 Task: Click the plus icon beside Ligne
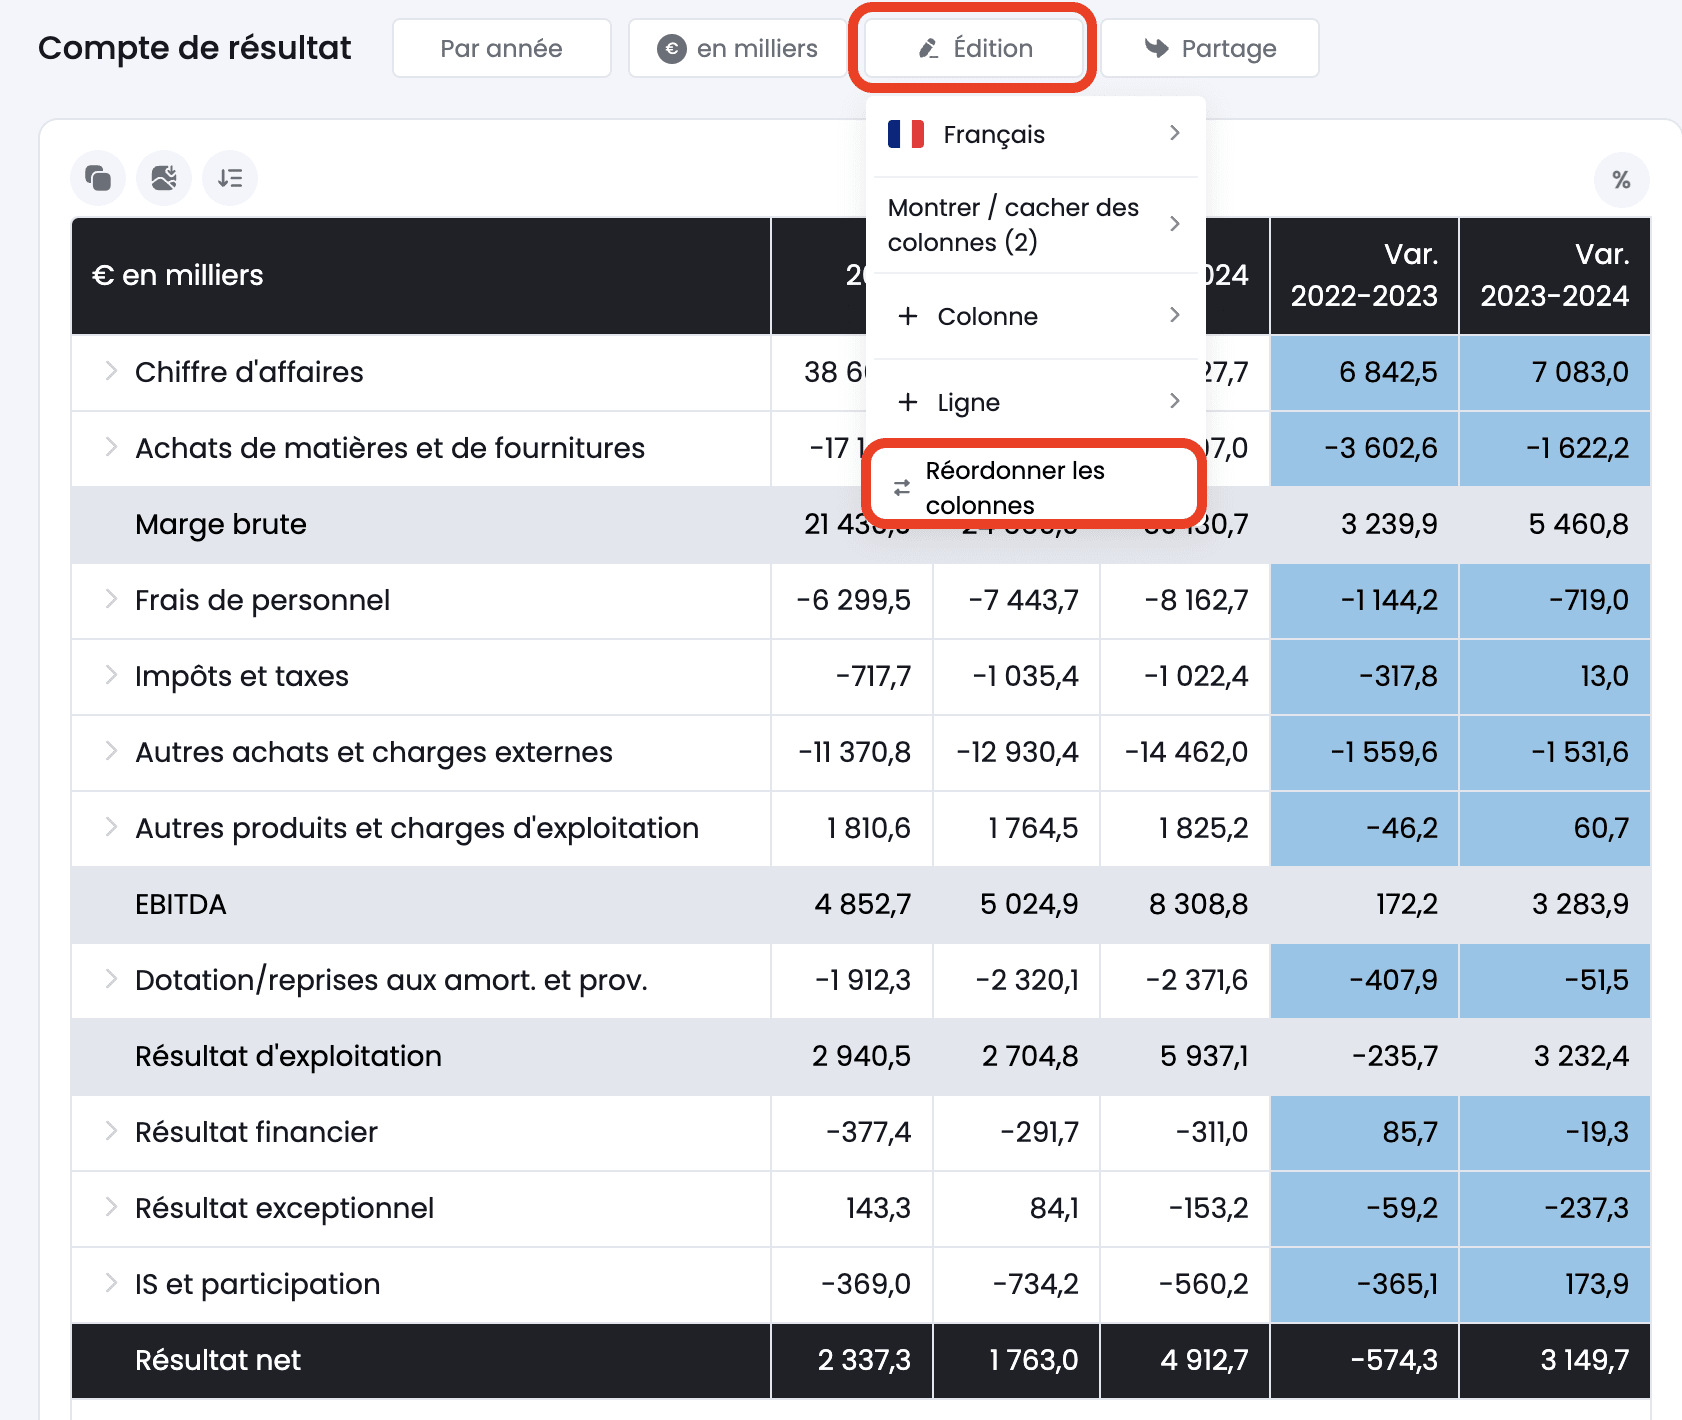(908, 402)
